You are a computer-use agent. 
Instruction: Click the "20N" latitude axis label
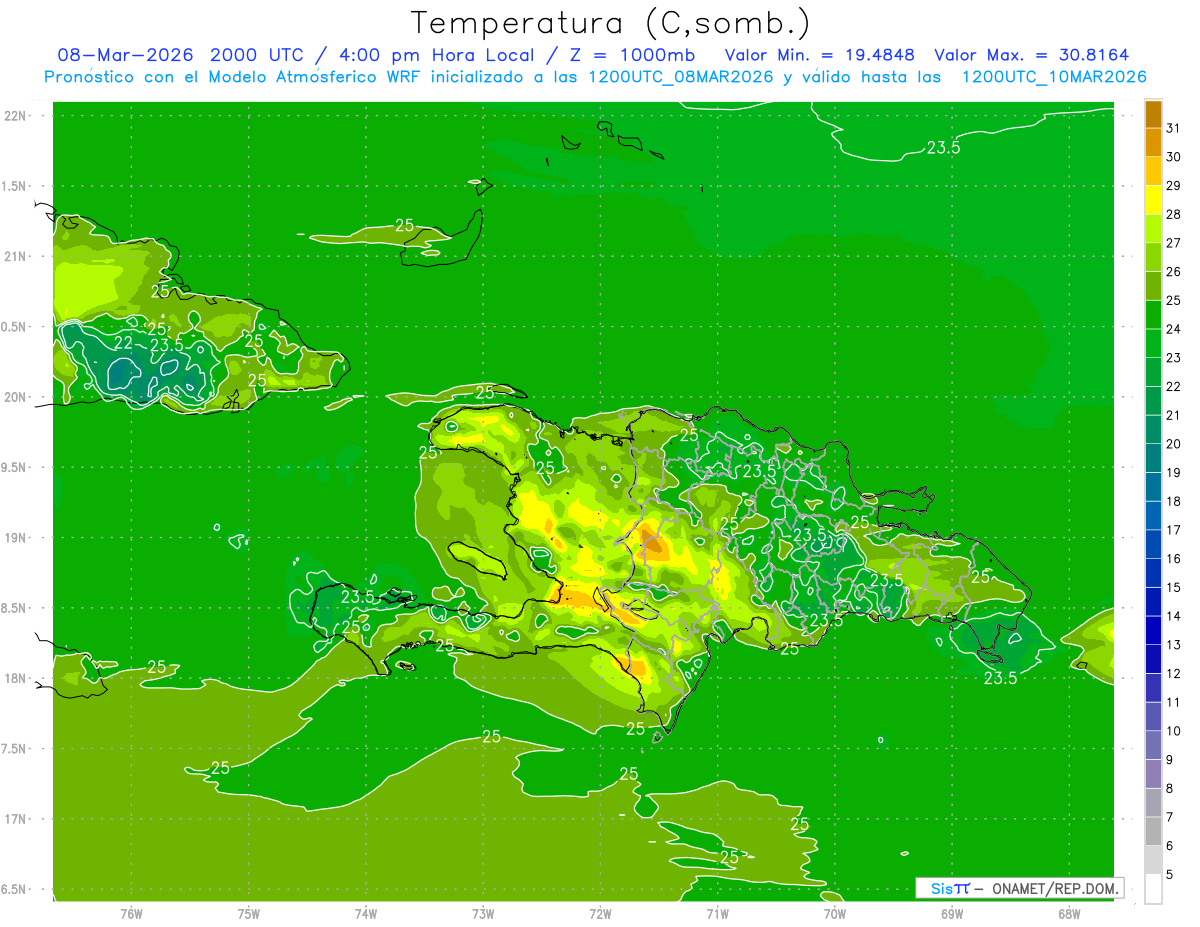[16, 397]
